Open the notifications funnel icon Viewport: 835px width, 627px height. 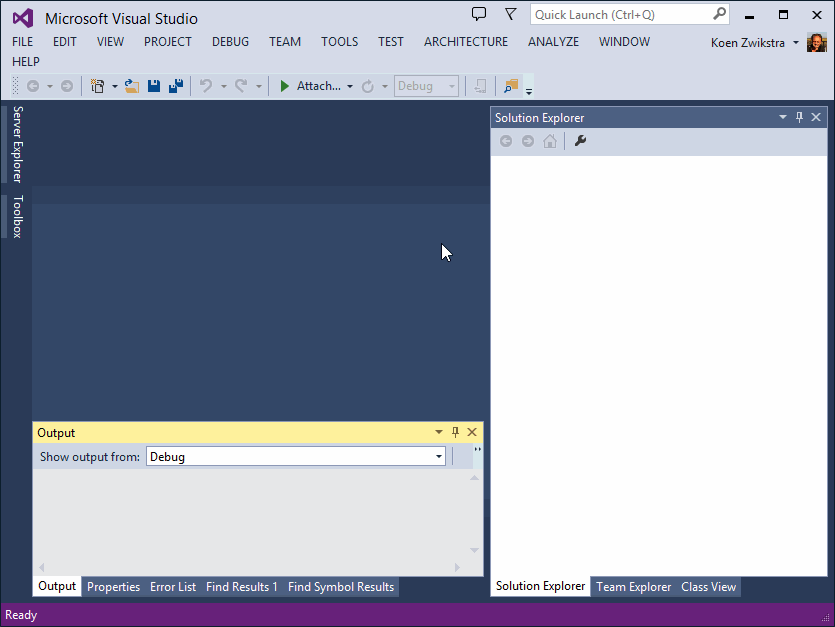point(511,14)
